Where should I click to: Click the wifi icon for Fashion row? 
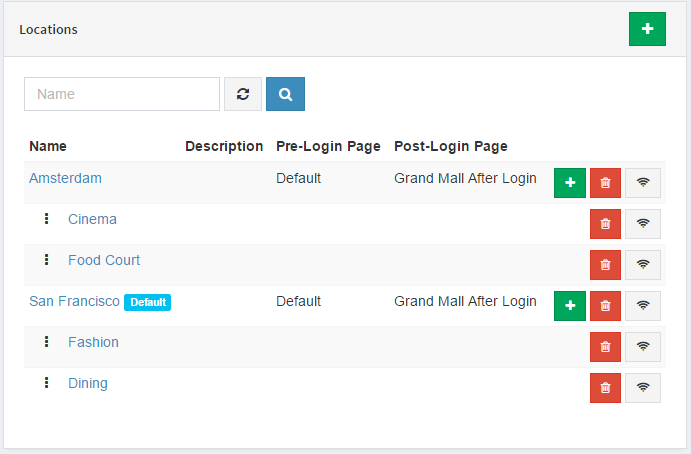click(643, 347)
